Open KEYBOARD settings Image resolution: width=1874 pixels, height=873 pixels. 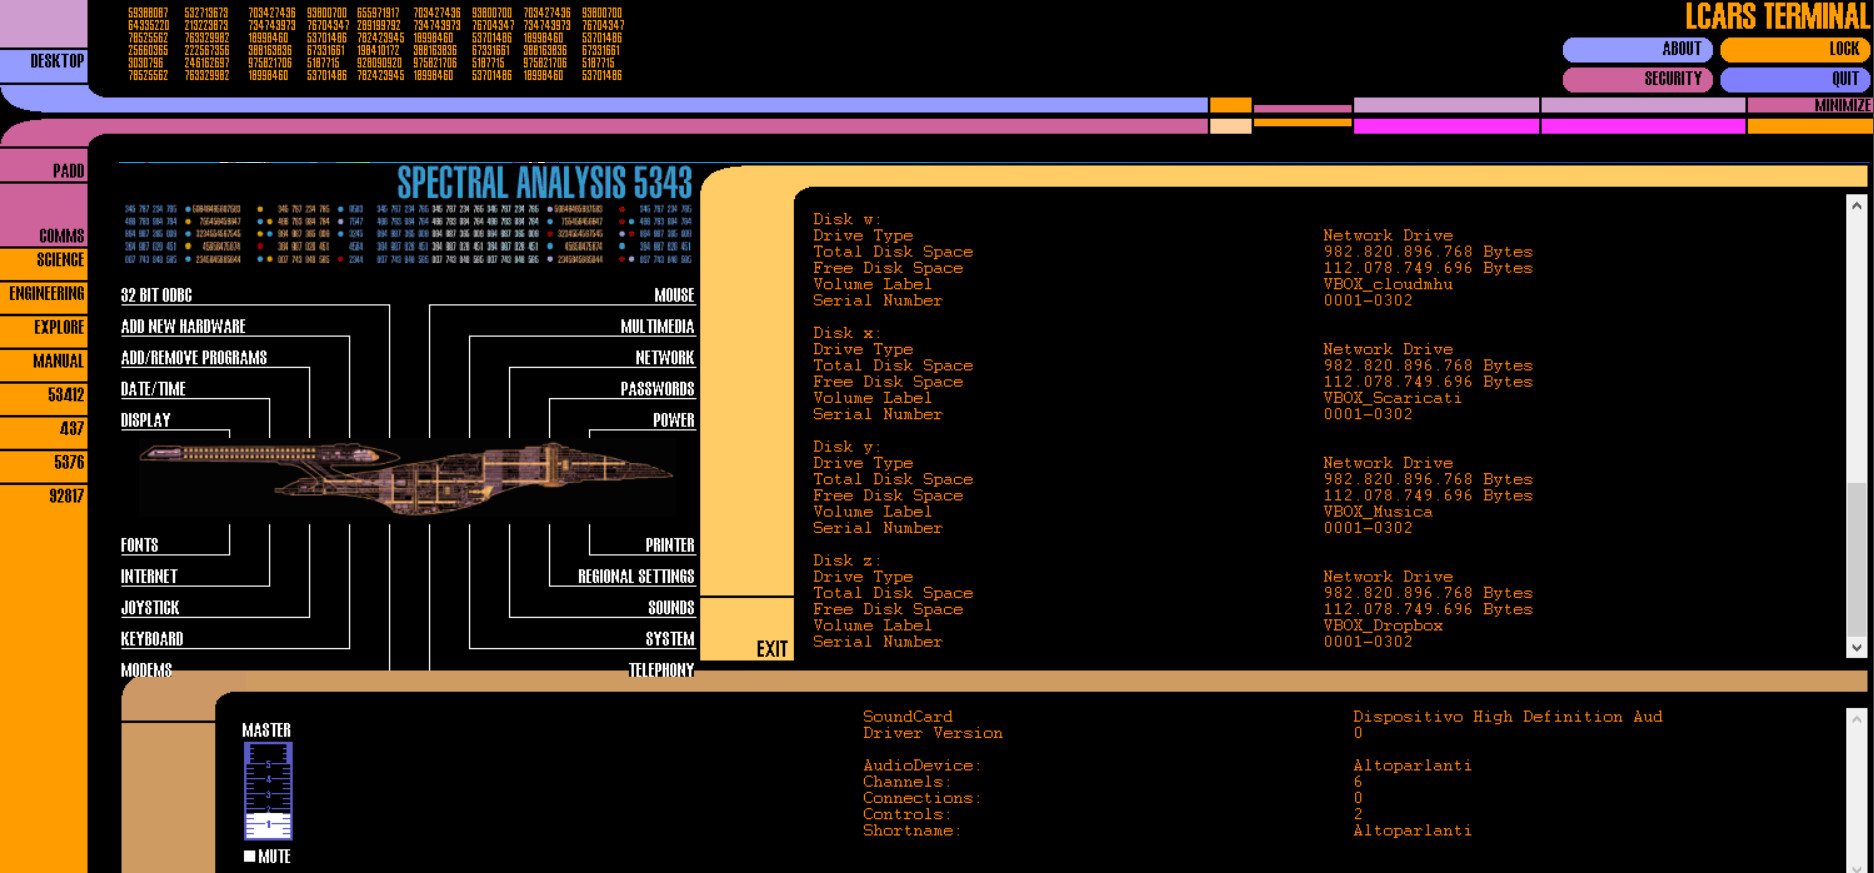coord(152,638)
